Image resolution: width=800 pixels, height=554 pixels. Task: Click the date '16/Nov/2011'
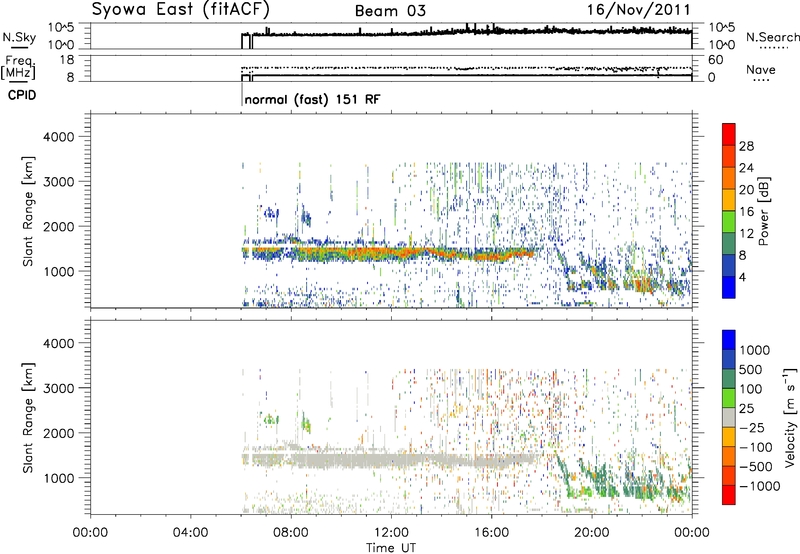click(638, 10)
